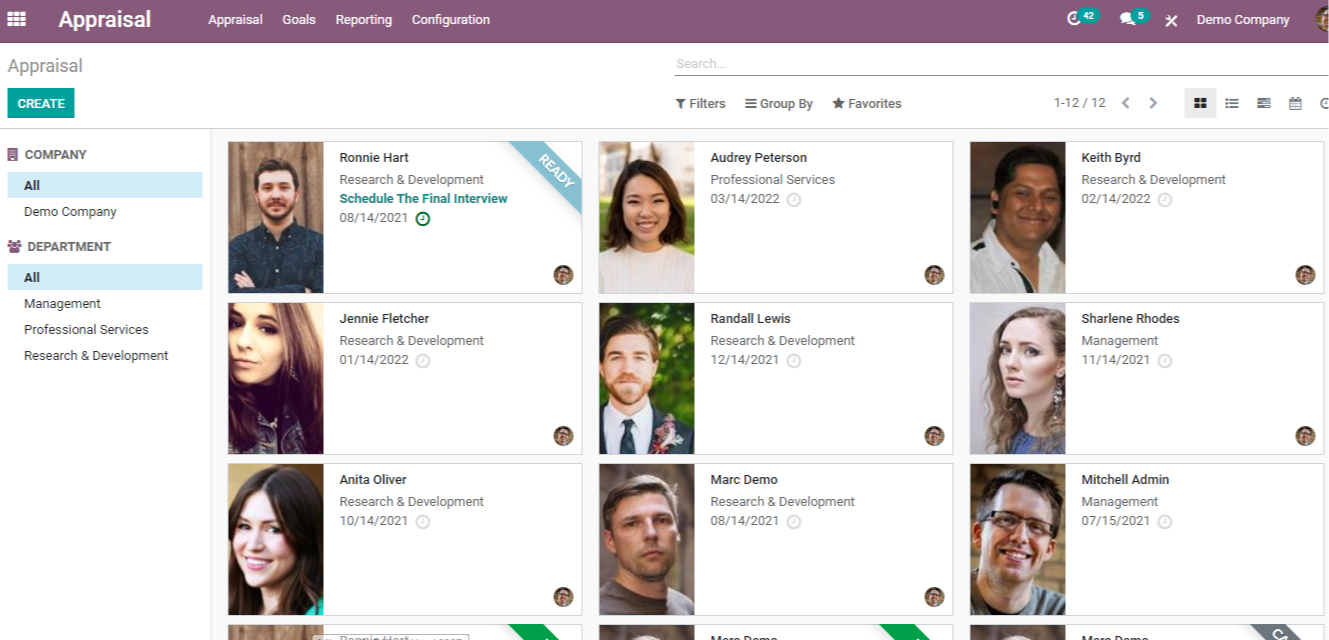Open the Favorites dropdown

867,104
